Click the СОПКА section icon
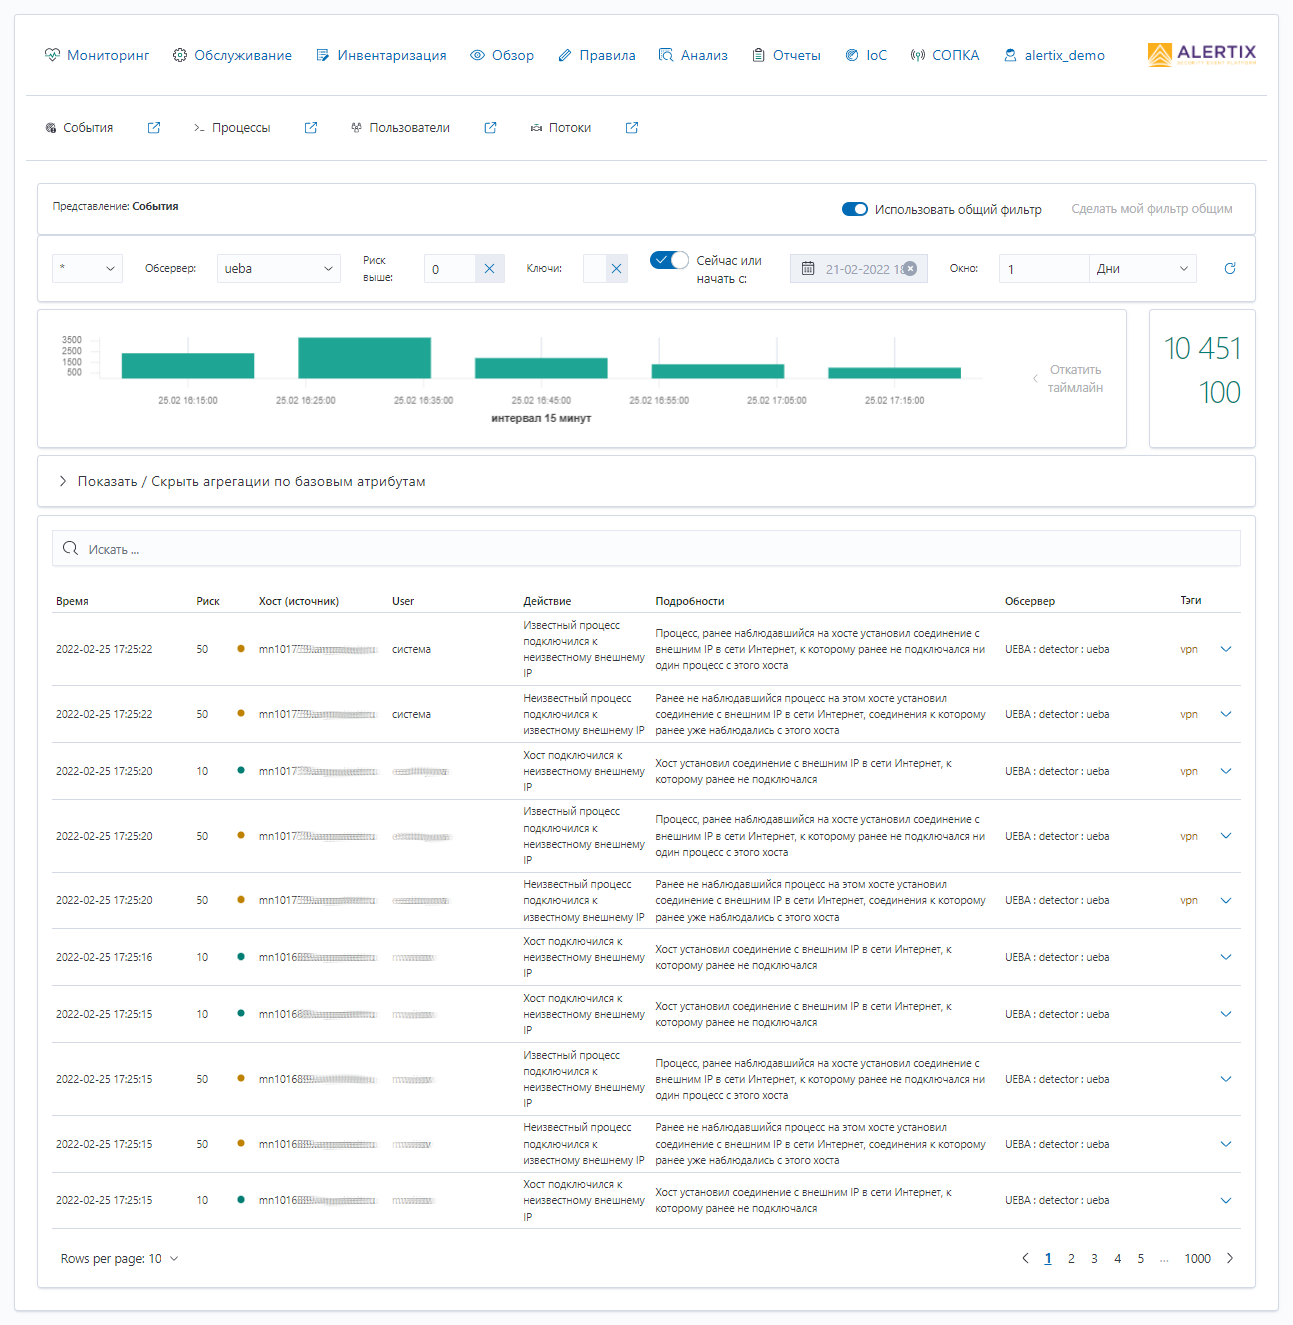This screenshot has height=1325, width=1293. [x=916, y=55]
